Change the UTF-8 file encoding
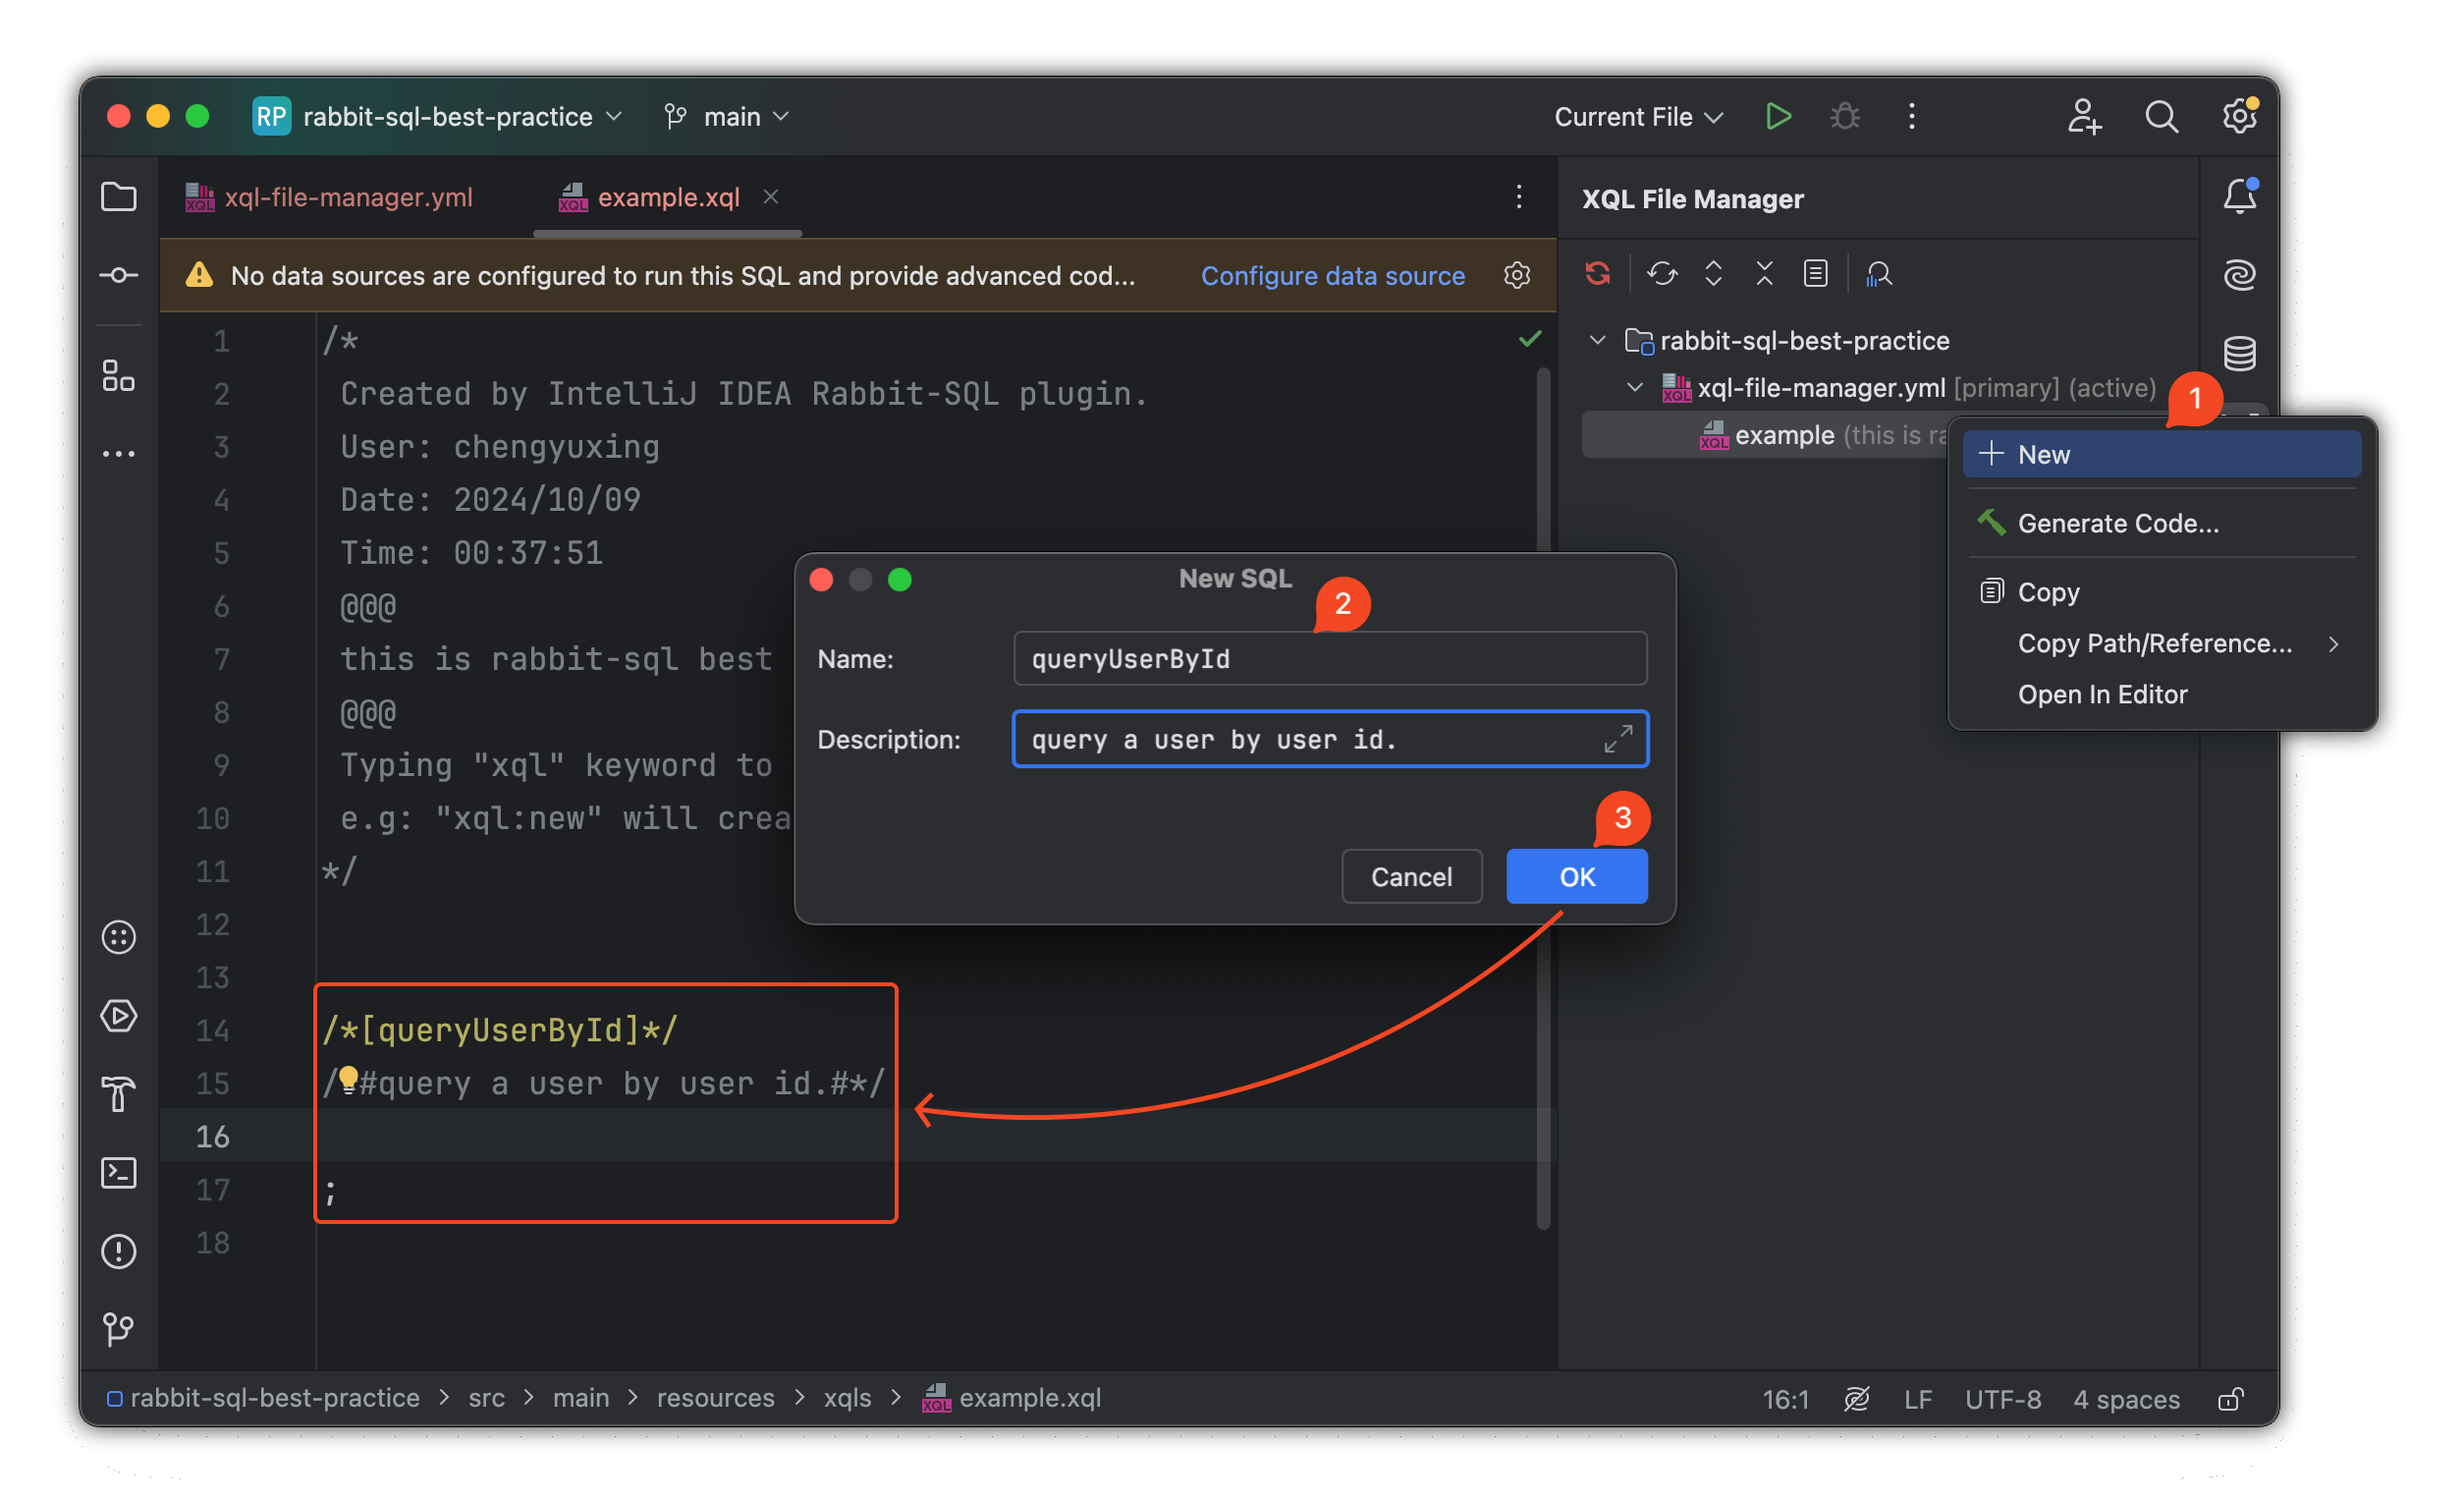Image resolution: width=2464 pixels, height=1502 pixels. coord(2003,1399)
